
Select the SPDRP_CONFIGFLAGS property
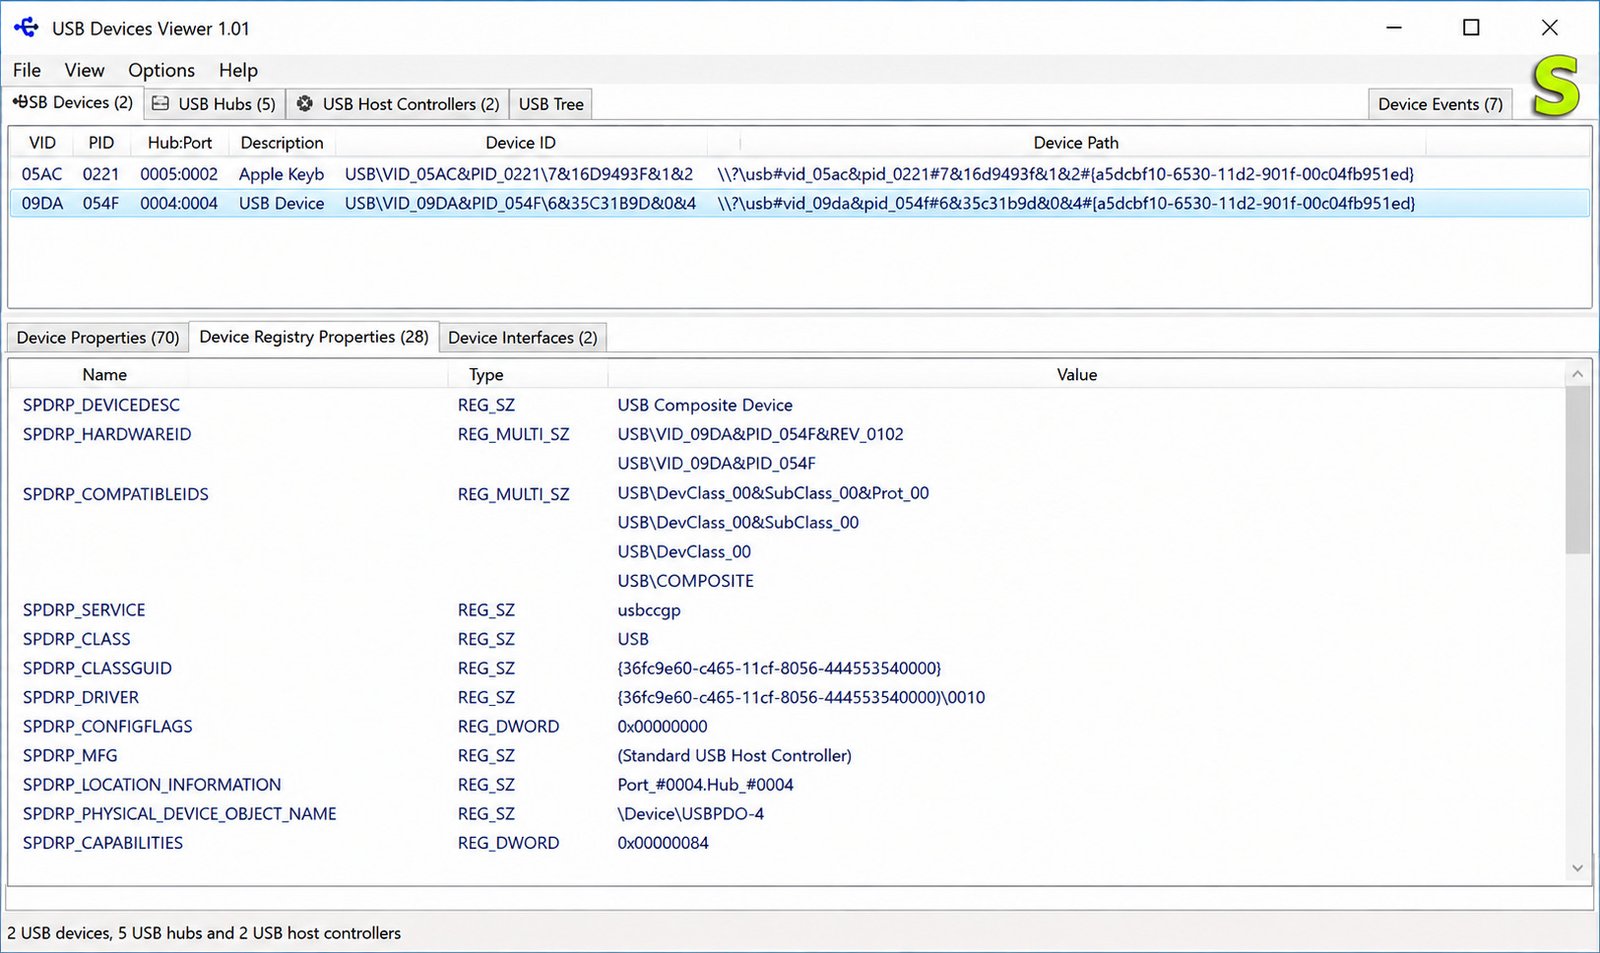pyautogui.click(x=108, y=726)
